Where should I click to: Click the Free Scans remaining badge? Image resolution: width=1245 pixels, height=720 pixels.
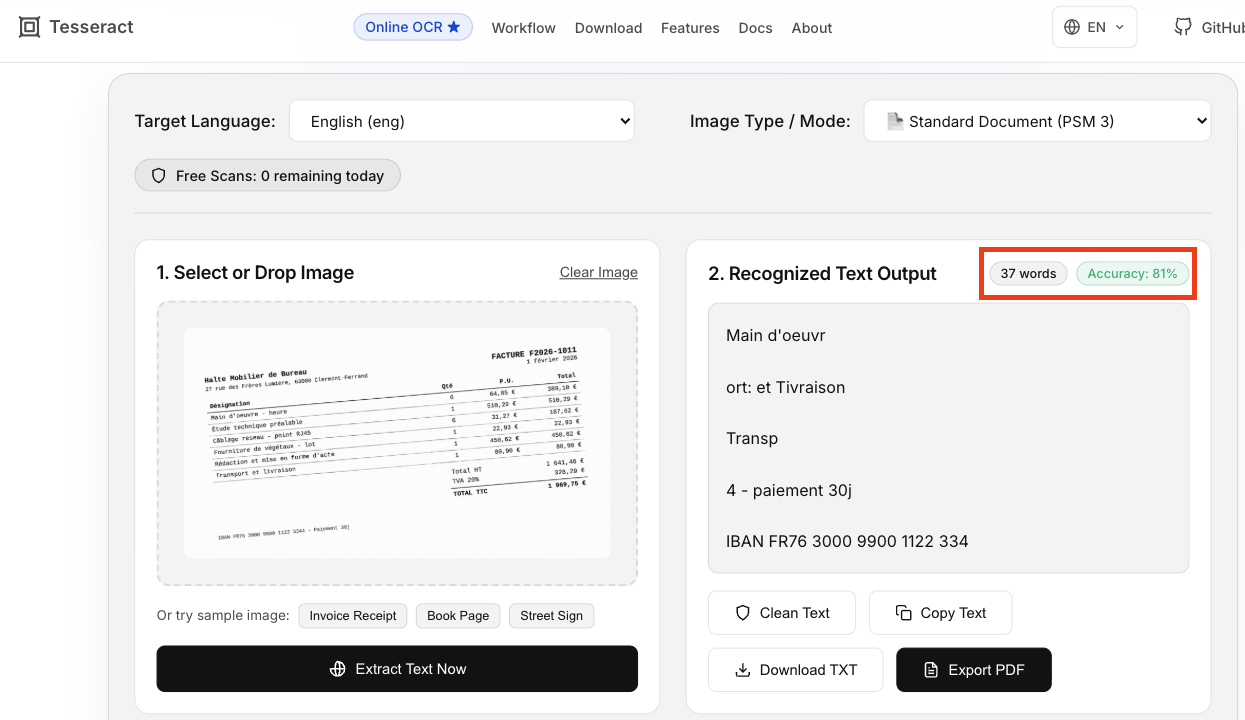[267, 175]
